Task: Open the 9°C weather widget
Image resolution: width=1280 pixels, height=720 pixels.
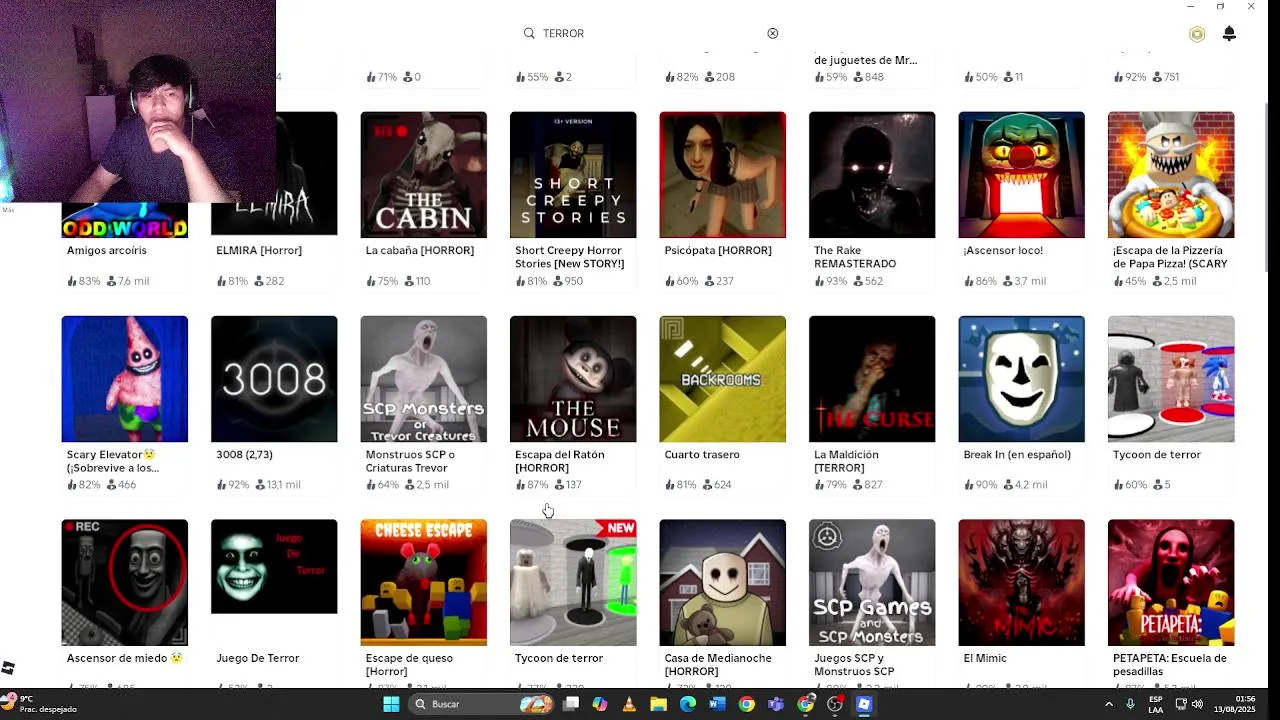Action: pyautogui.click(x=42, y=704)
